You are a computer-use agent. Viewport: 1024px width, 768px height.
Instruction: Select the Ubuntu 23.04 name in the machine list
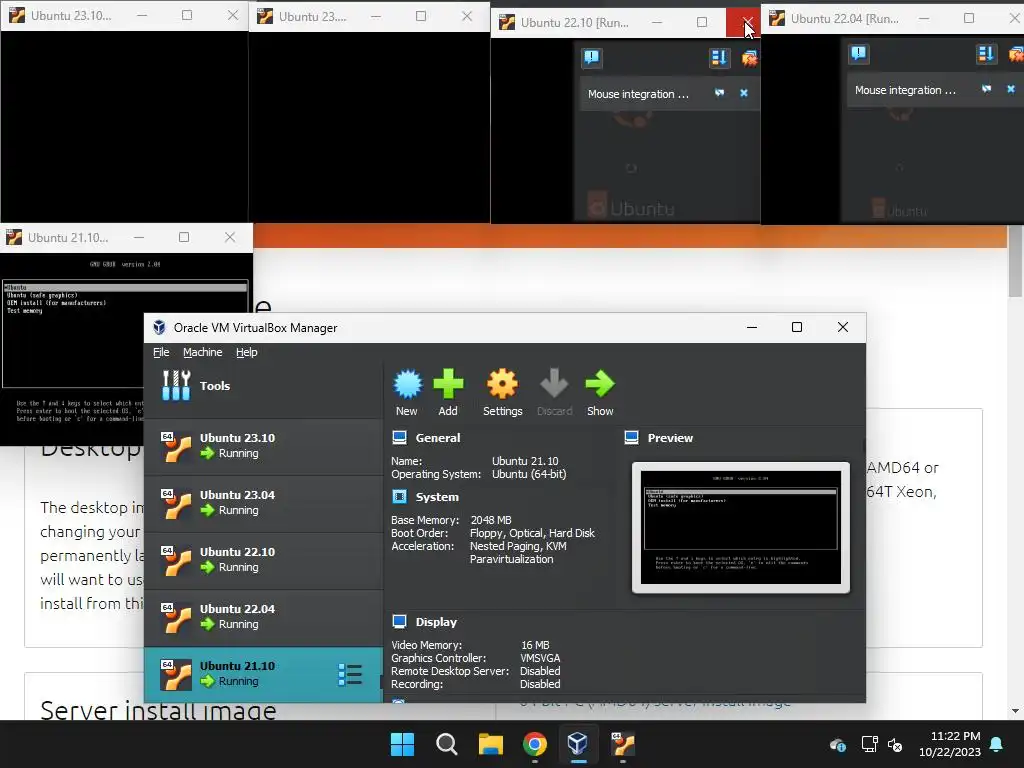tap(237, 495)
